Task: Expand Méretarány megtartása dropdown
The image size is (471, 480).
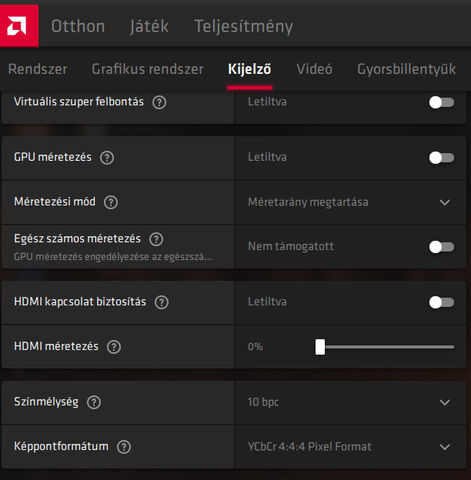Action: pos(350,202)
